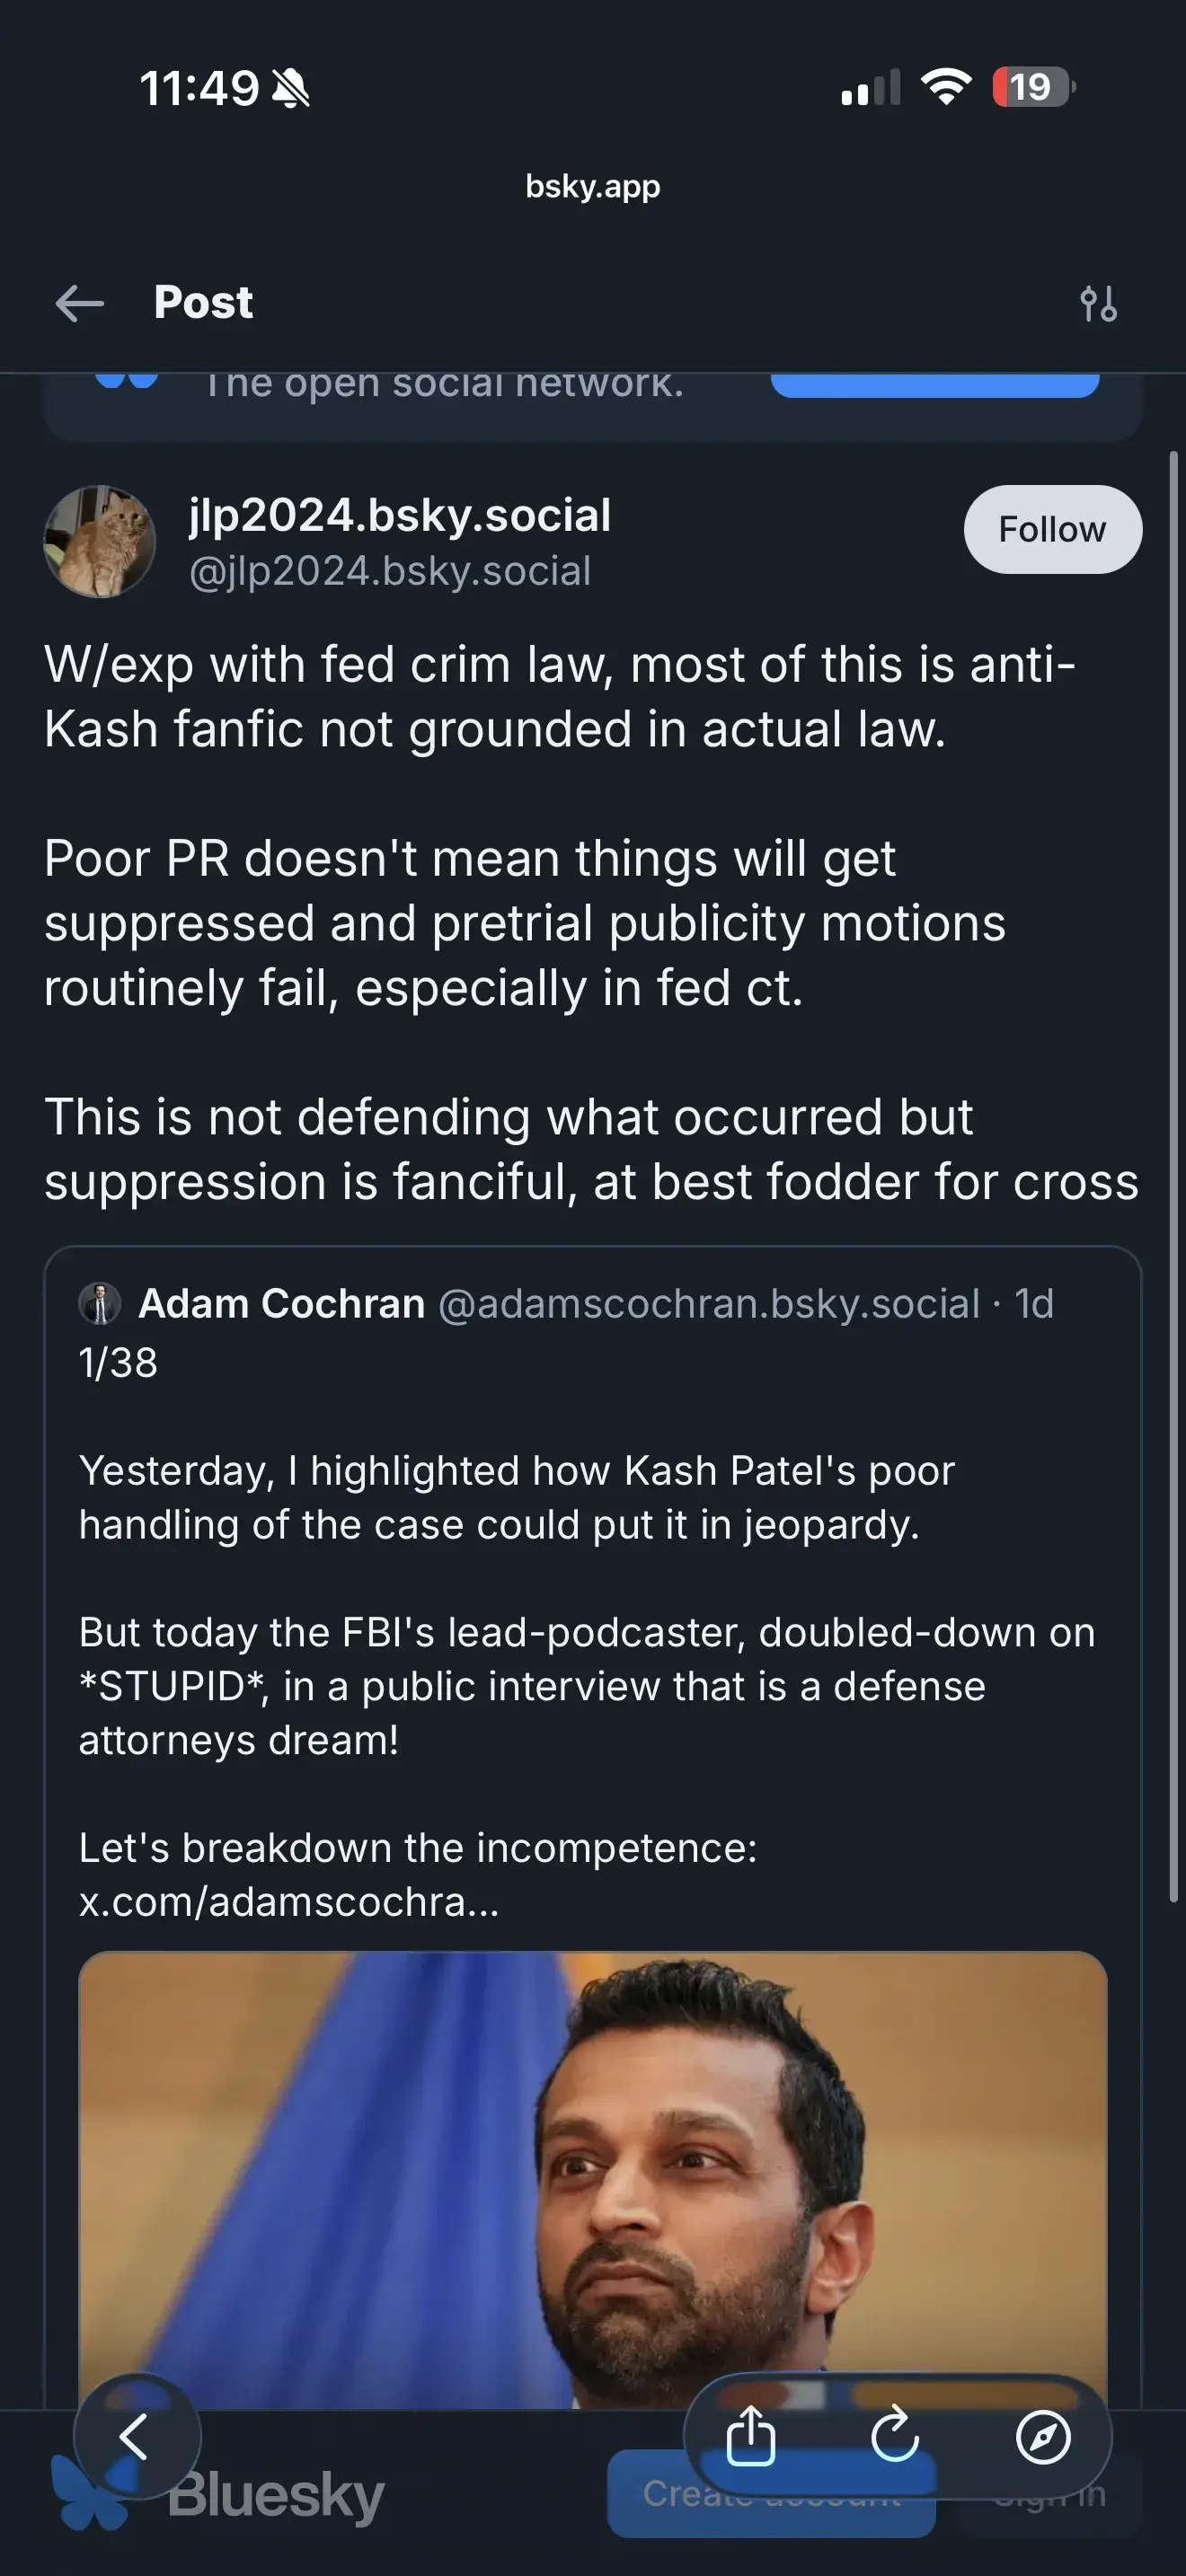This screenshot has width=1186, height=2576.
Task: Open the Kash Patel photo
Action: 593,2180
